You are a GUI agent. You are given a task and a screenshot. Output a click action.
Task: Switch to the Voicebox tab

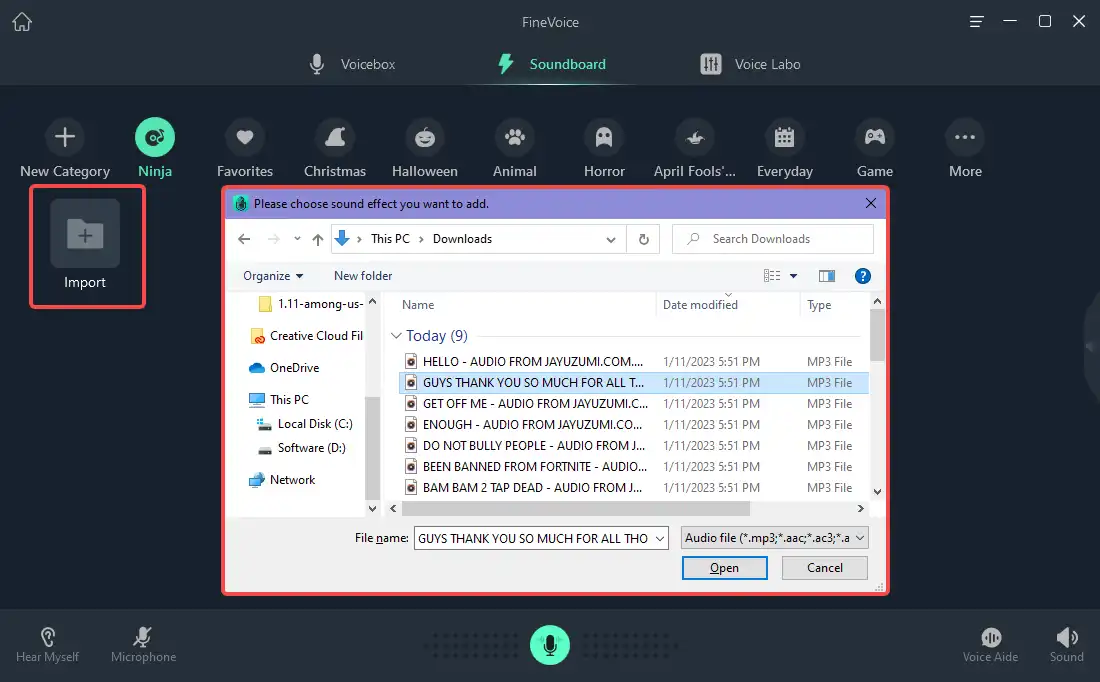pos(353,64)
